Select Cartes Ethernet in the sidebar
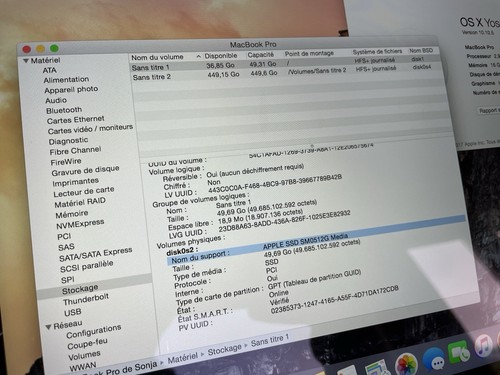500x375 pixels. coord(76,120)
